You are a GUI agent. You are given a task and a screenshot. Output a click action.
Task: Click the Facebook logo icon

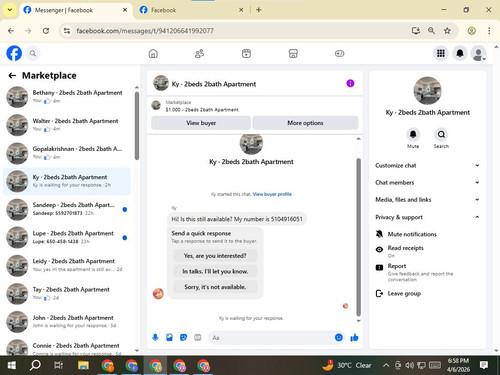point(14,53)
